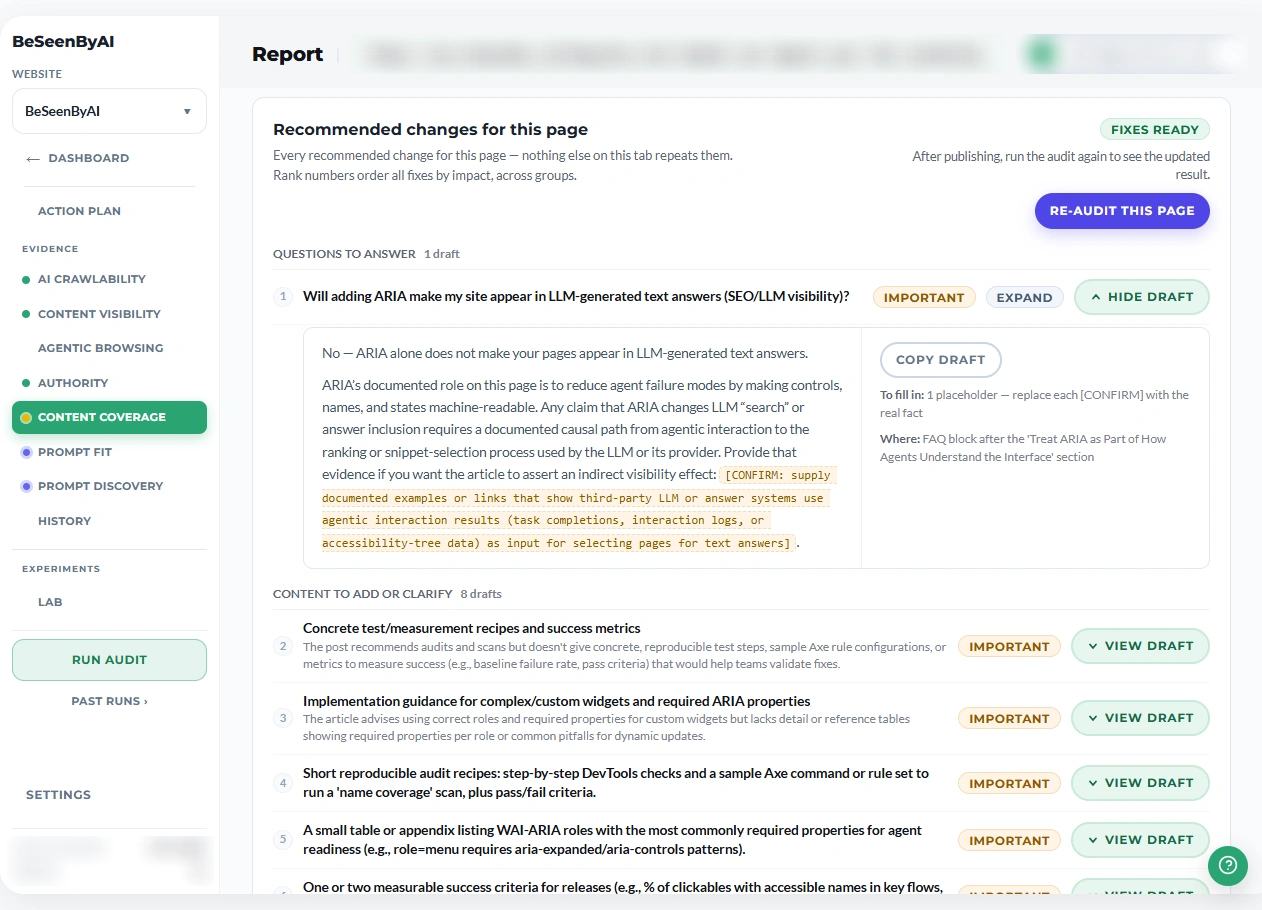1262x910 pixels.
Task: Open the help question-mark icon
Action: [1228, 866]
